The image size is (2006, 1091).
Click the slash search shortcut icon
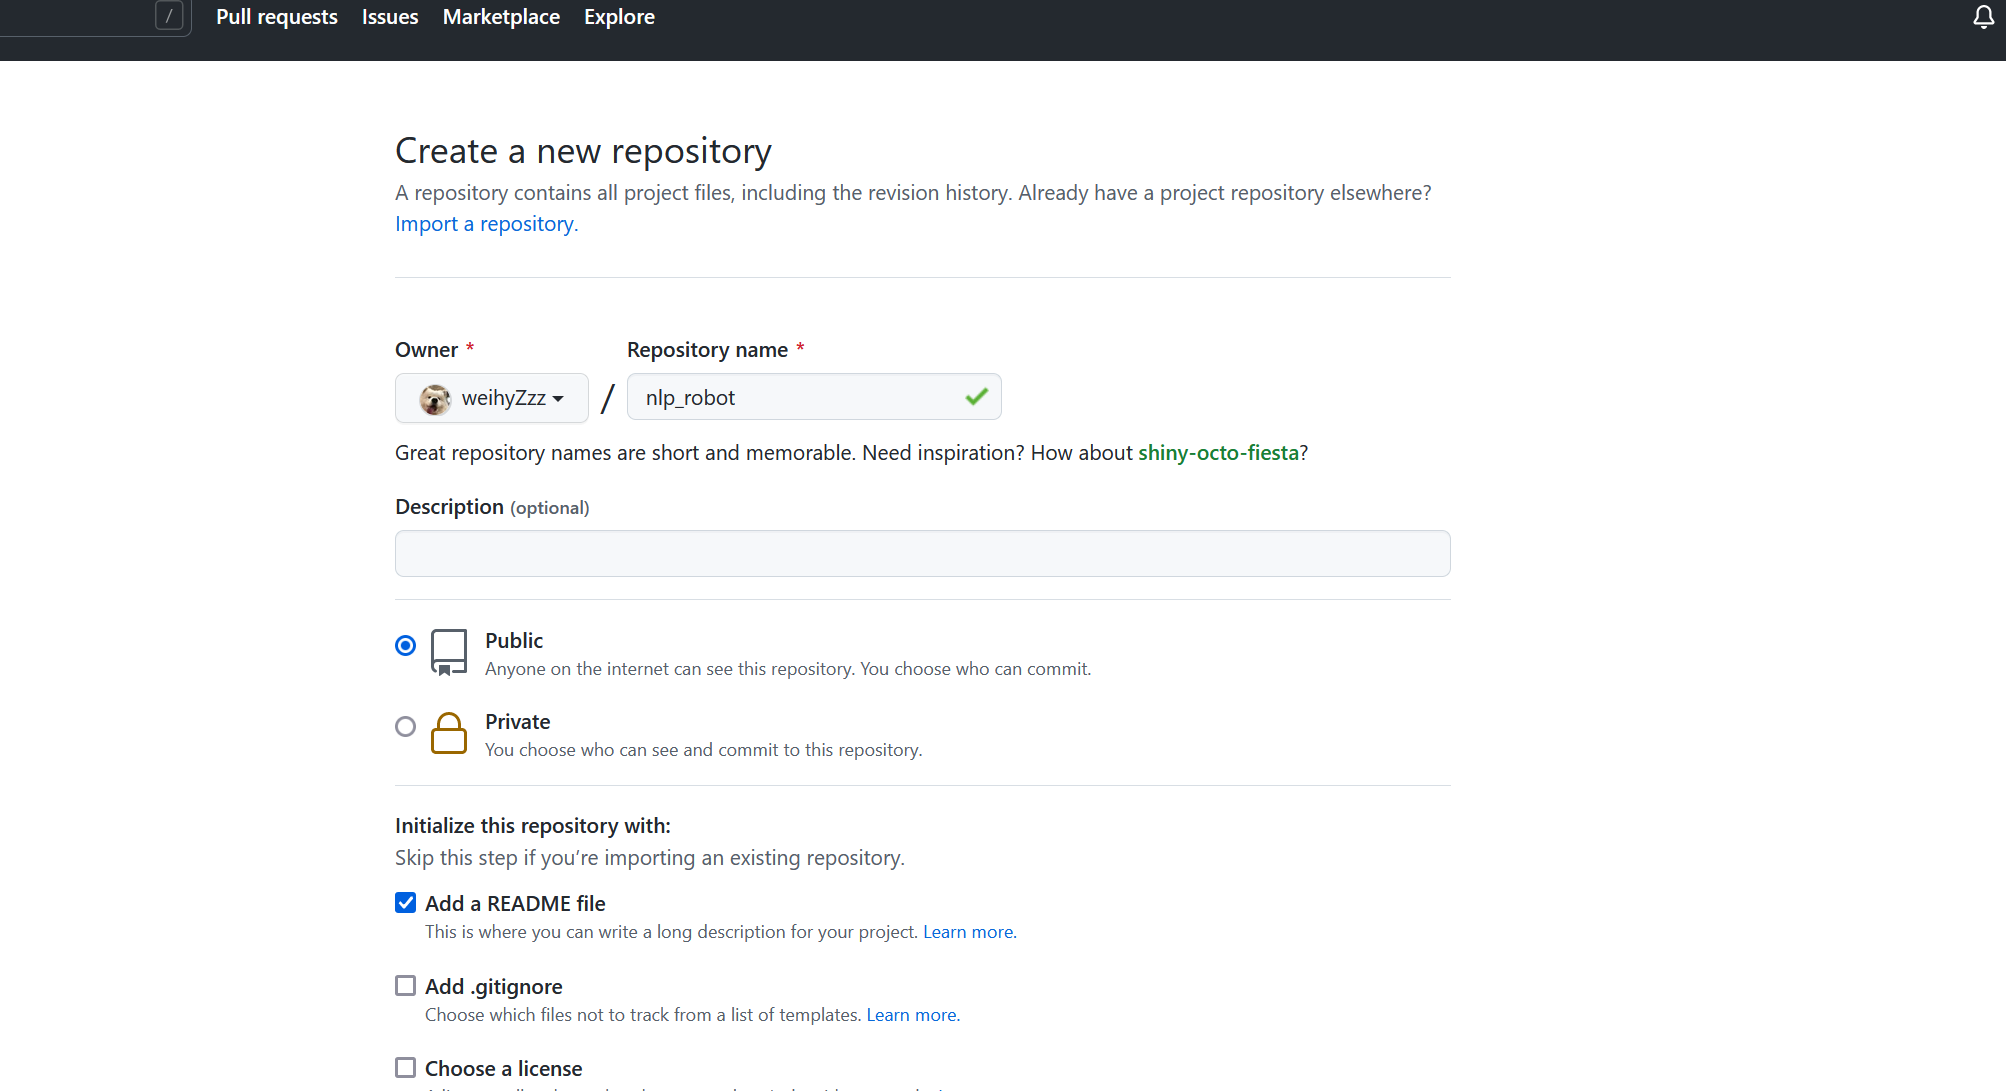169,16
